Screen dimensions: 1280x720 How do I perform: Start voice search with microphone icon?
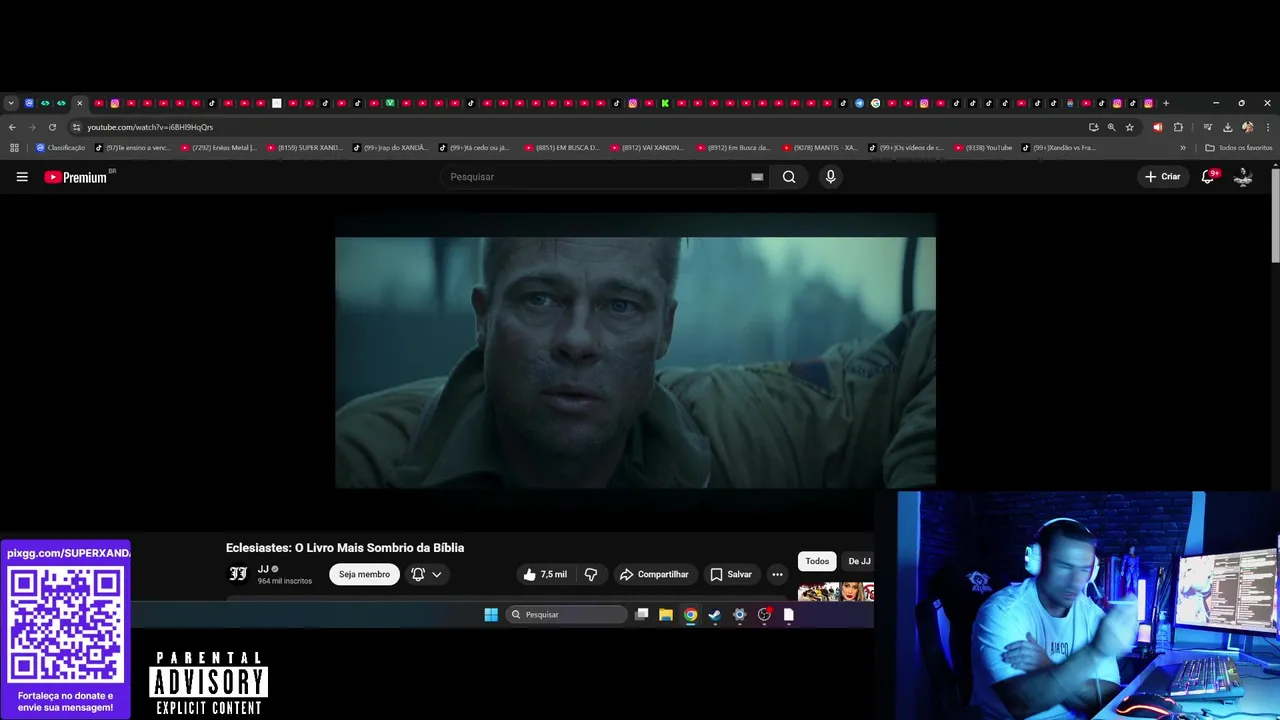click(x=830, y=177)
